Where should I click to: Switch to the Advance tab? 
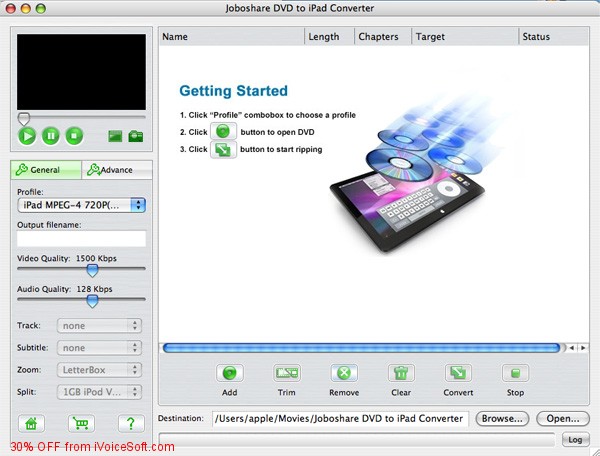[x=117, y=169]
